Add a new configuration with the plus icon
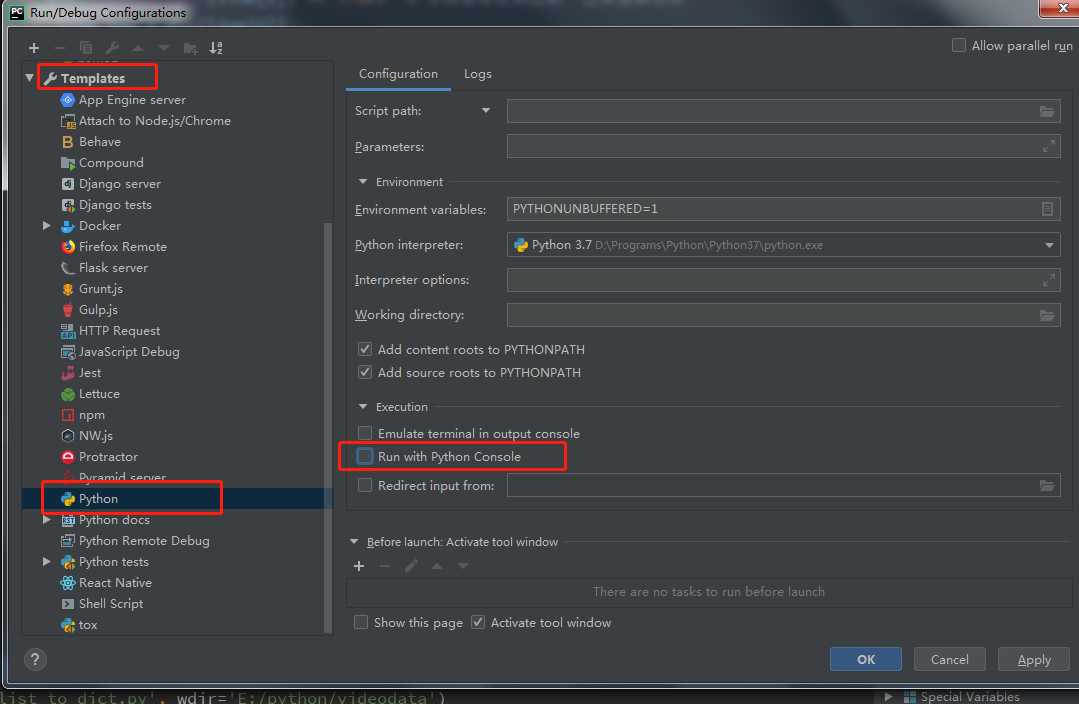 tap(34, 47)
